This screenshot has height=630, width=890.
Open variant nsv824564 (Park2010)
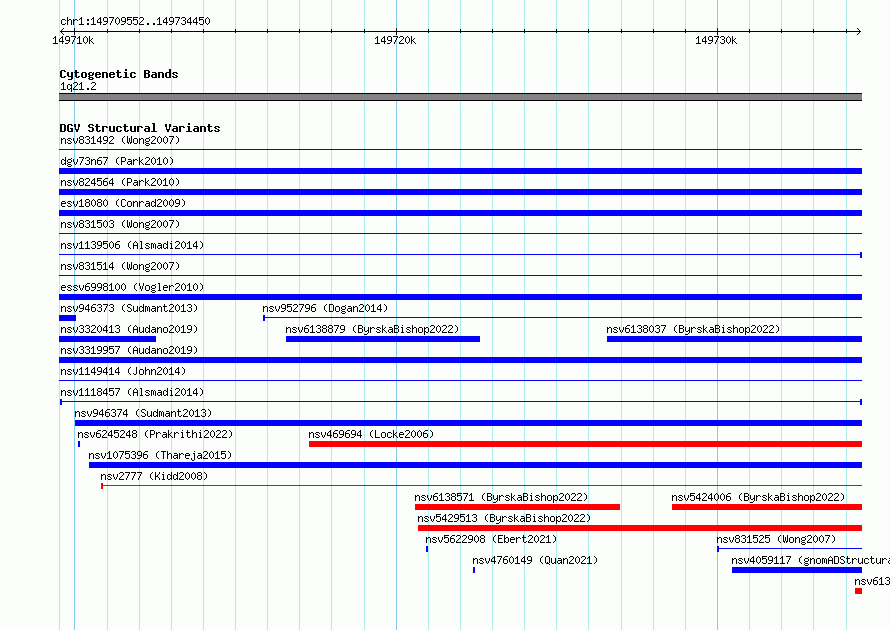tap(120, 182)
